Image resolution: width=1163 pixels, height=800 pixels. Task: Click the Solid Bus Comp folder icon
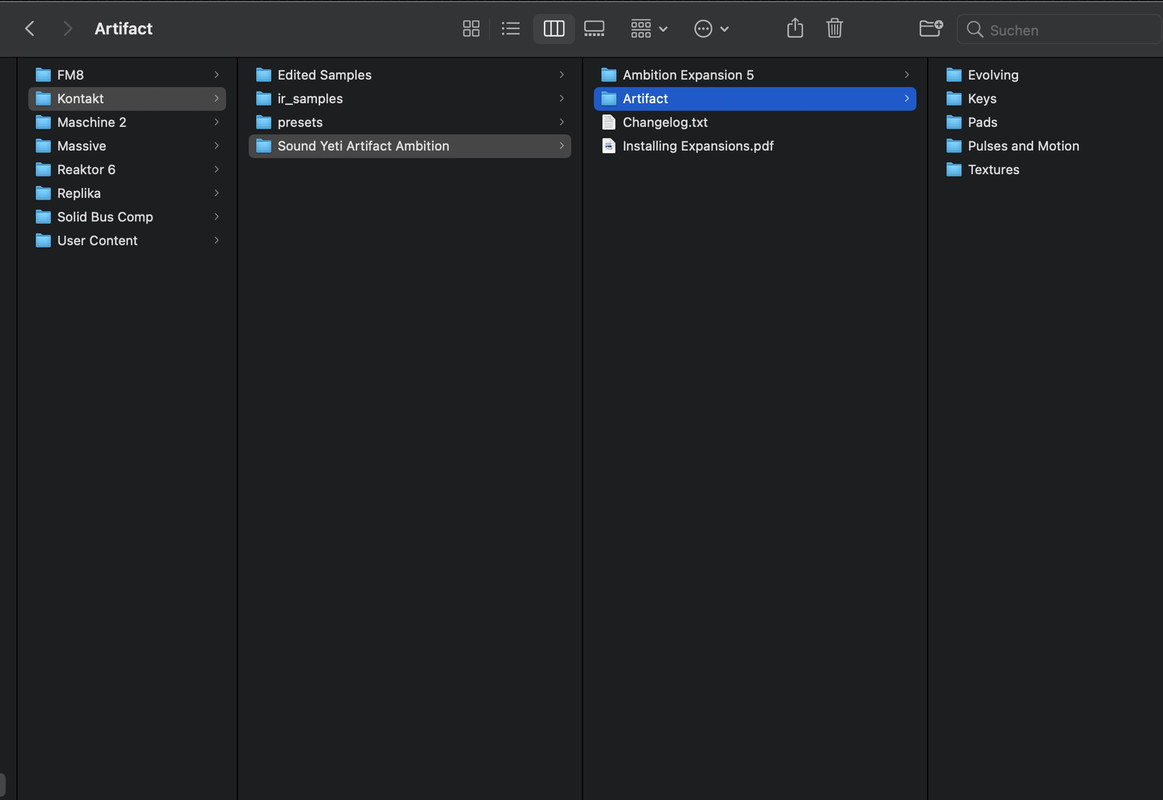point(43,217)
